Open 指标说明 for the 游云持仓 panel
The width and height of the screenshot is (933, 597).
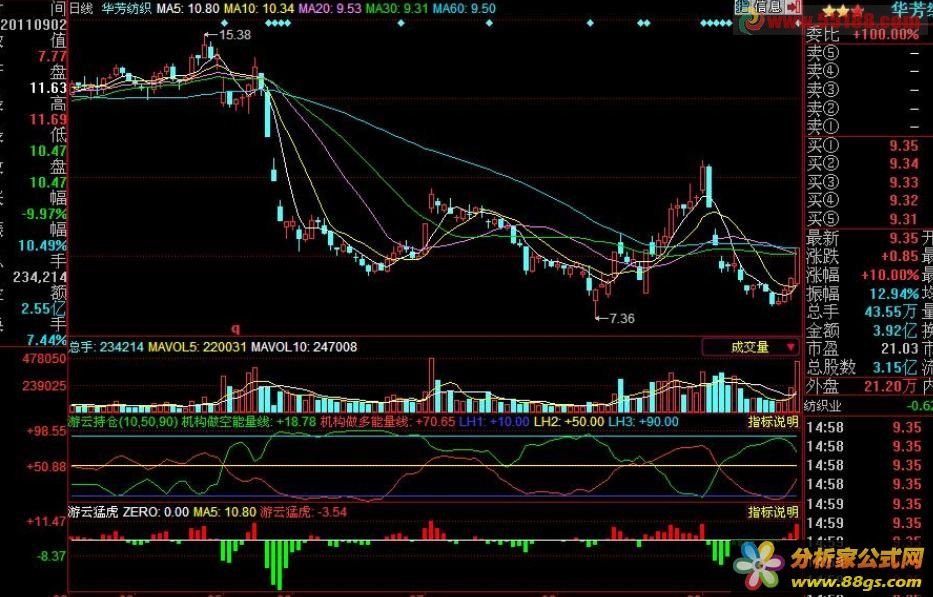tap(772, 422)
